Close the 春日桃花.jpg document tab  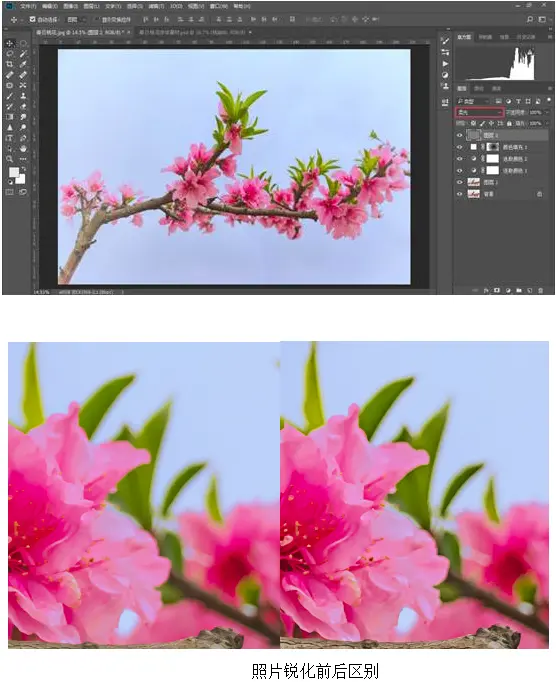[129, 33]
